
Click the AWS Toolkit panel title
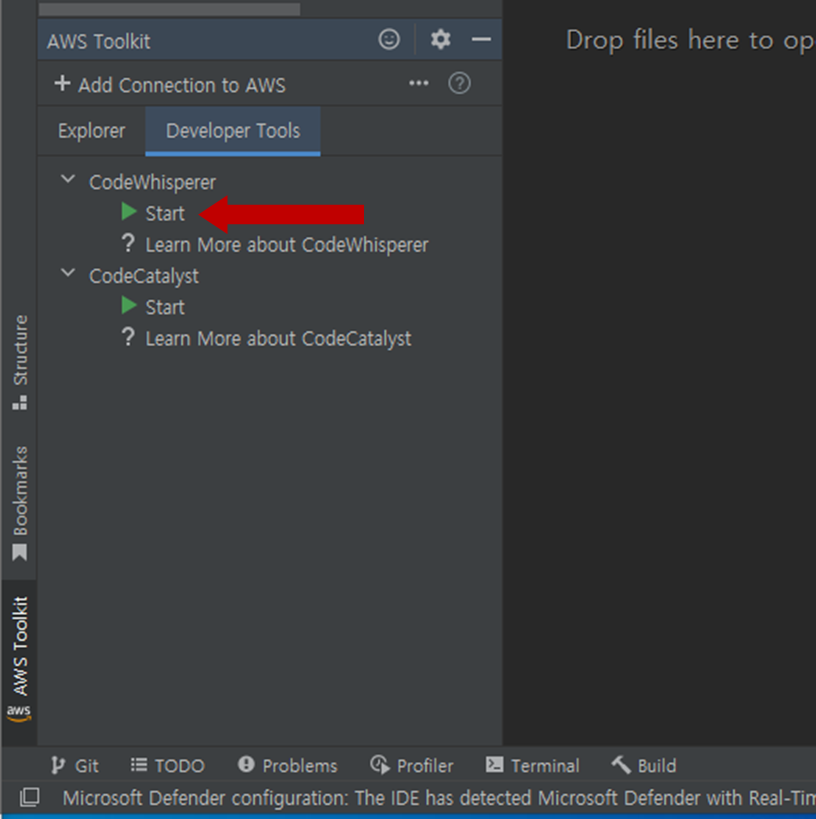[x=99, y=41]
